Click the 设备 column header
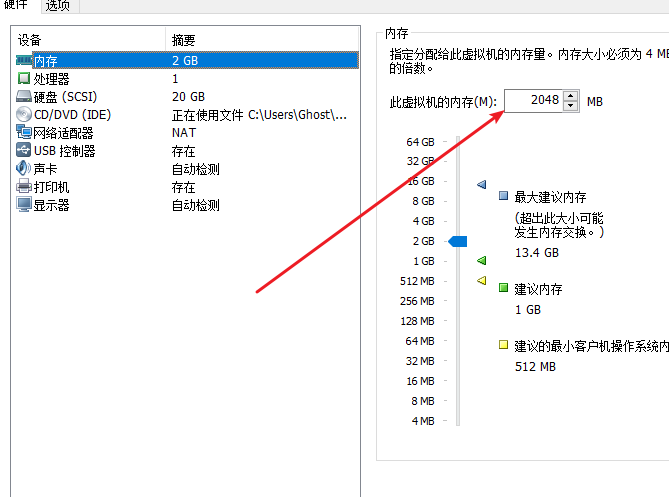The image size is (669, 497). pos(89,40)
